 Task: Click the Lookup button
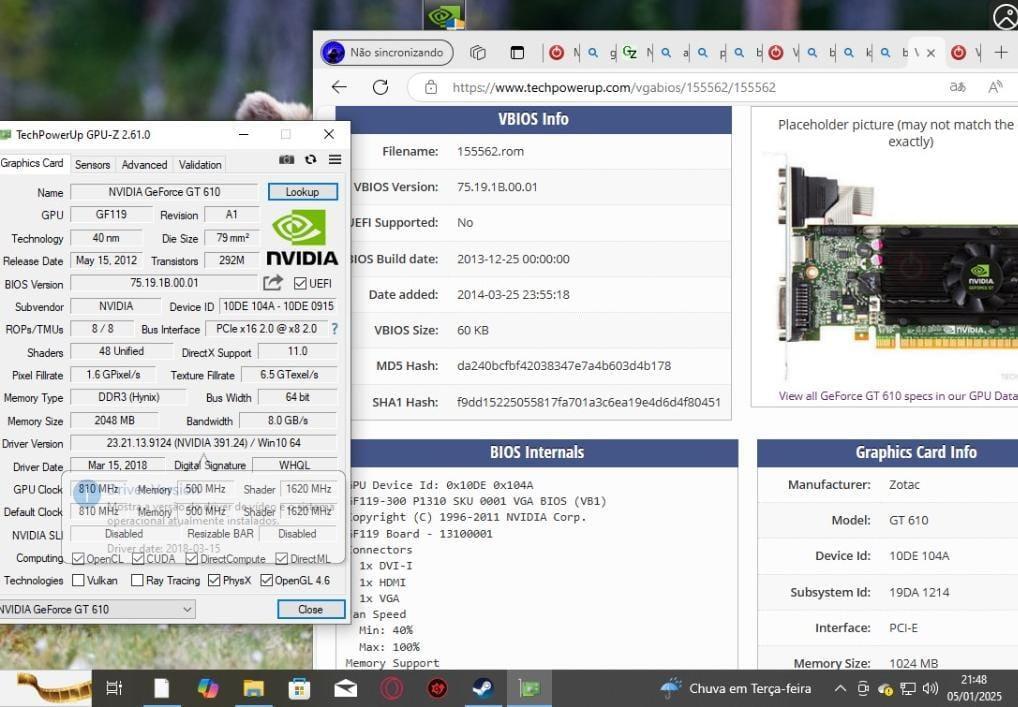pyautogui.click(x=303, y=192)
